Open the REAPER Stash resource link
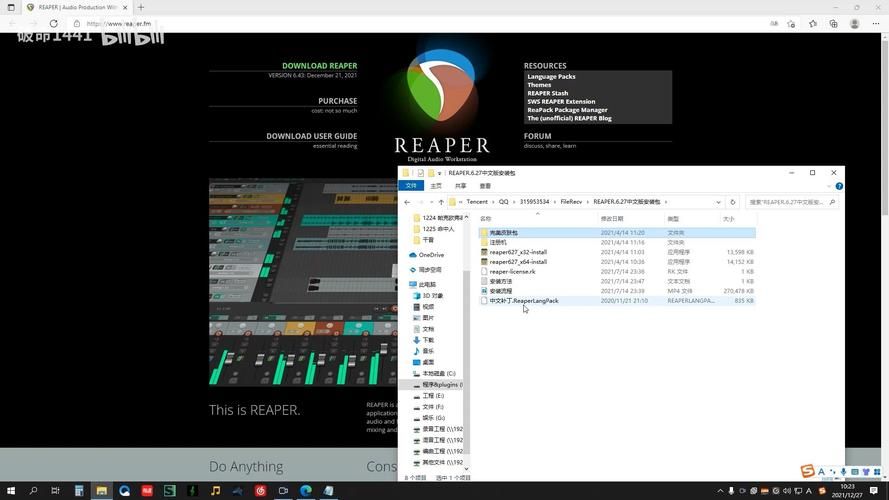 point(547,93)
